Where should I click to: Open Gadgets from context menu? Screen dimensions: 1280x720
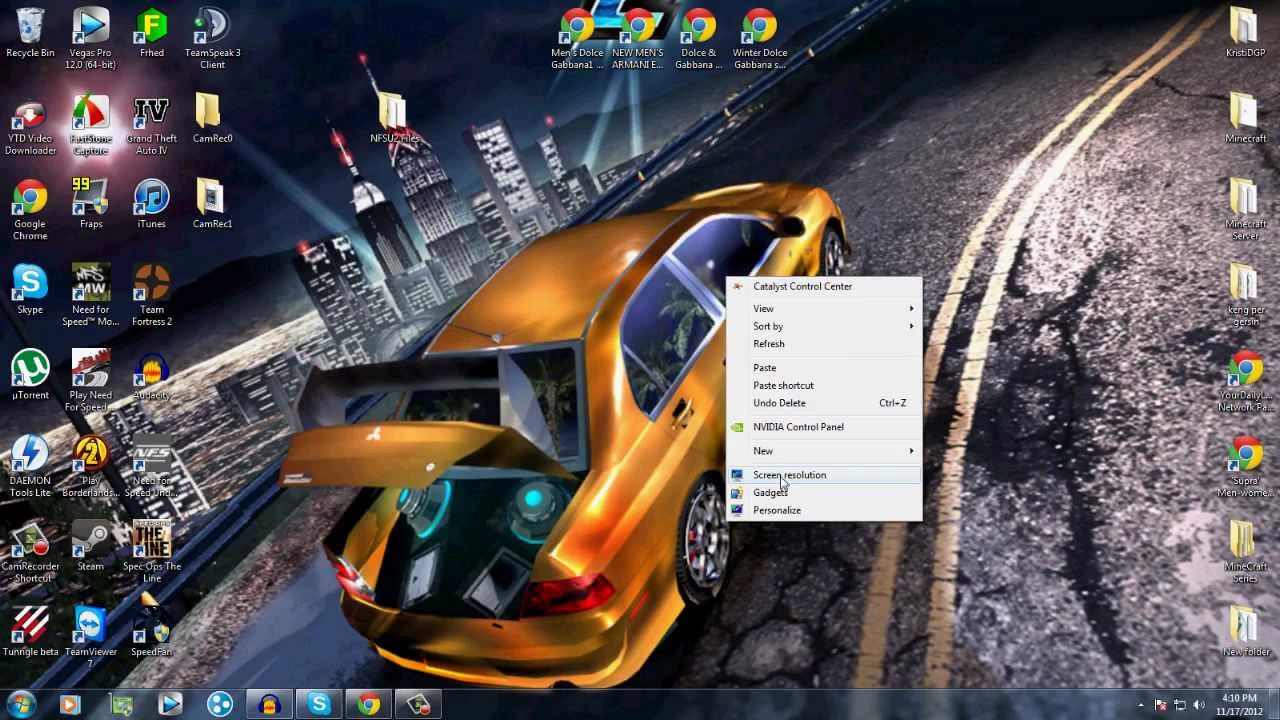823,492
